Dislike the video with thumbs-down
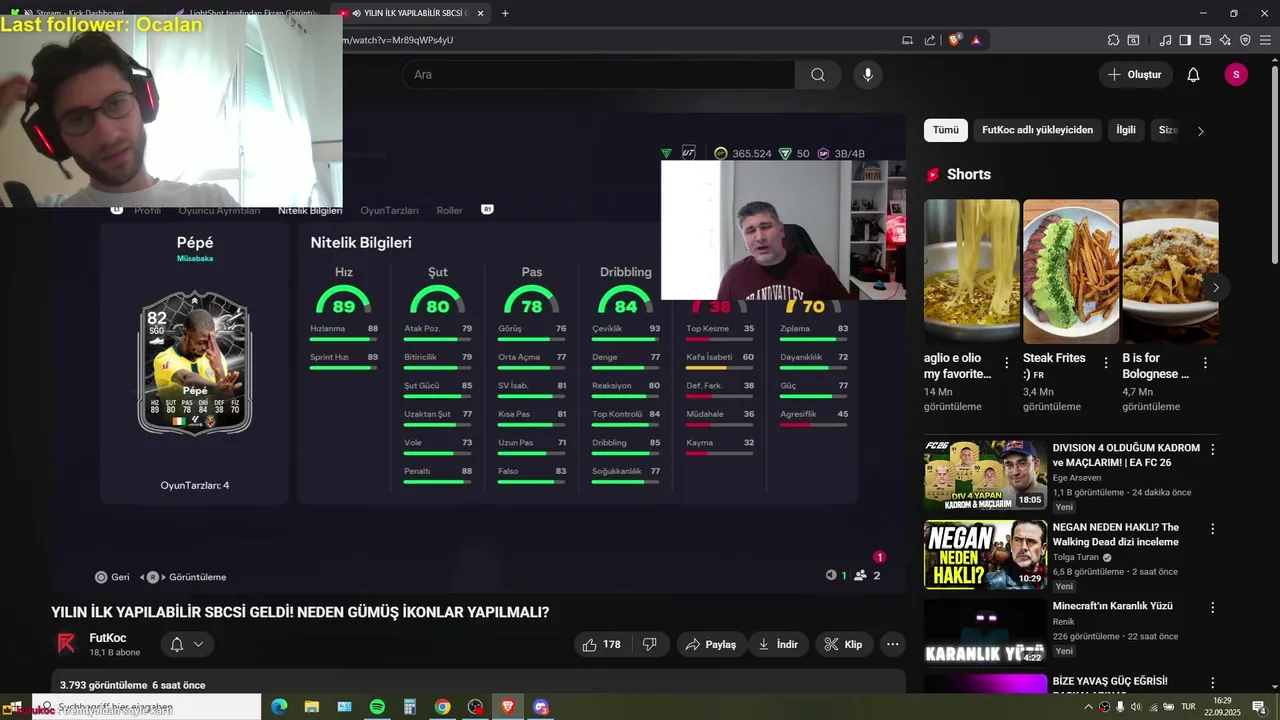Screen dimensions: 1280x720 click(x=649, y=645)
